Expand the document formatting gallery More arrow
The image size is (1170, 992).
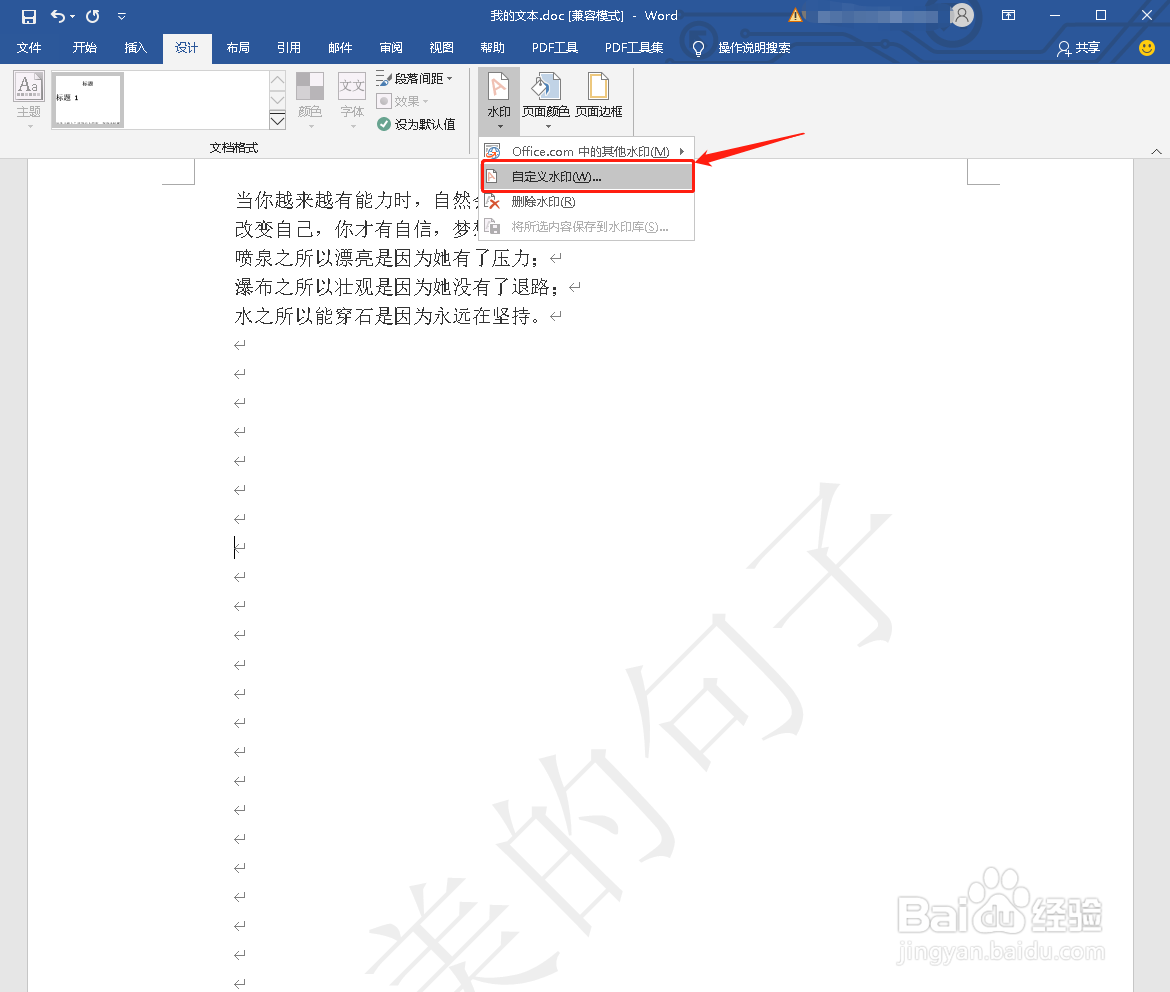278,120
